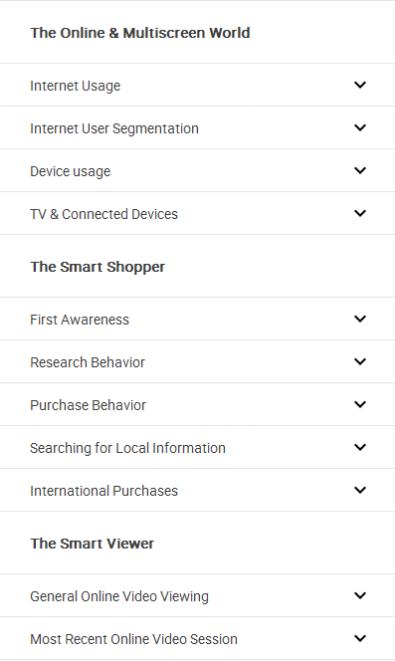Expand Most Recent Online Video Session chevron
Image resolution: width=395 pixels, height=661 pixels.
coord(360,639)
